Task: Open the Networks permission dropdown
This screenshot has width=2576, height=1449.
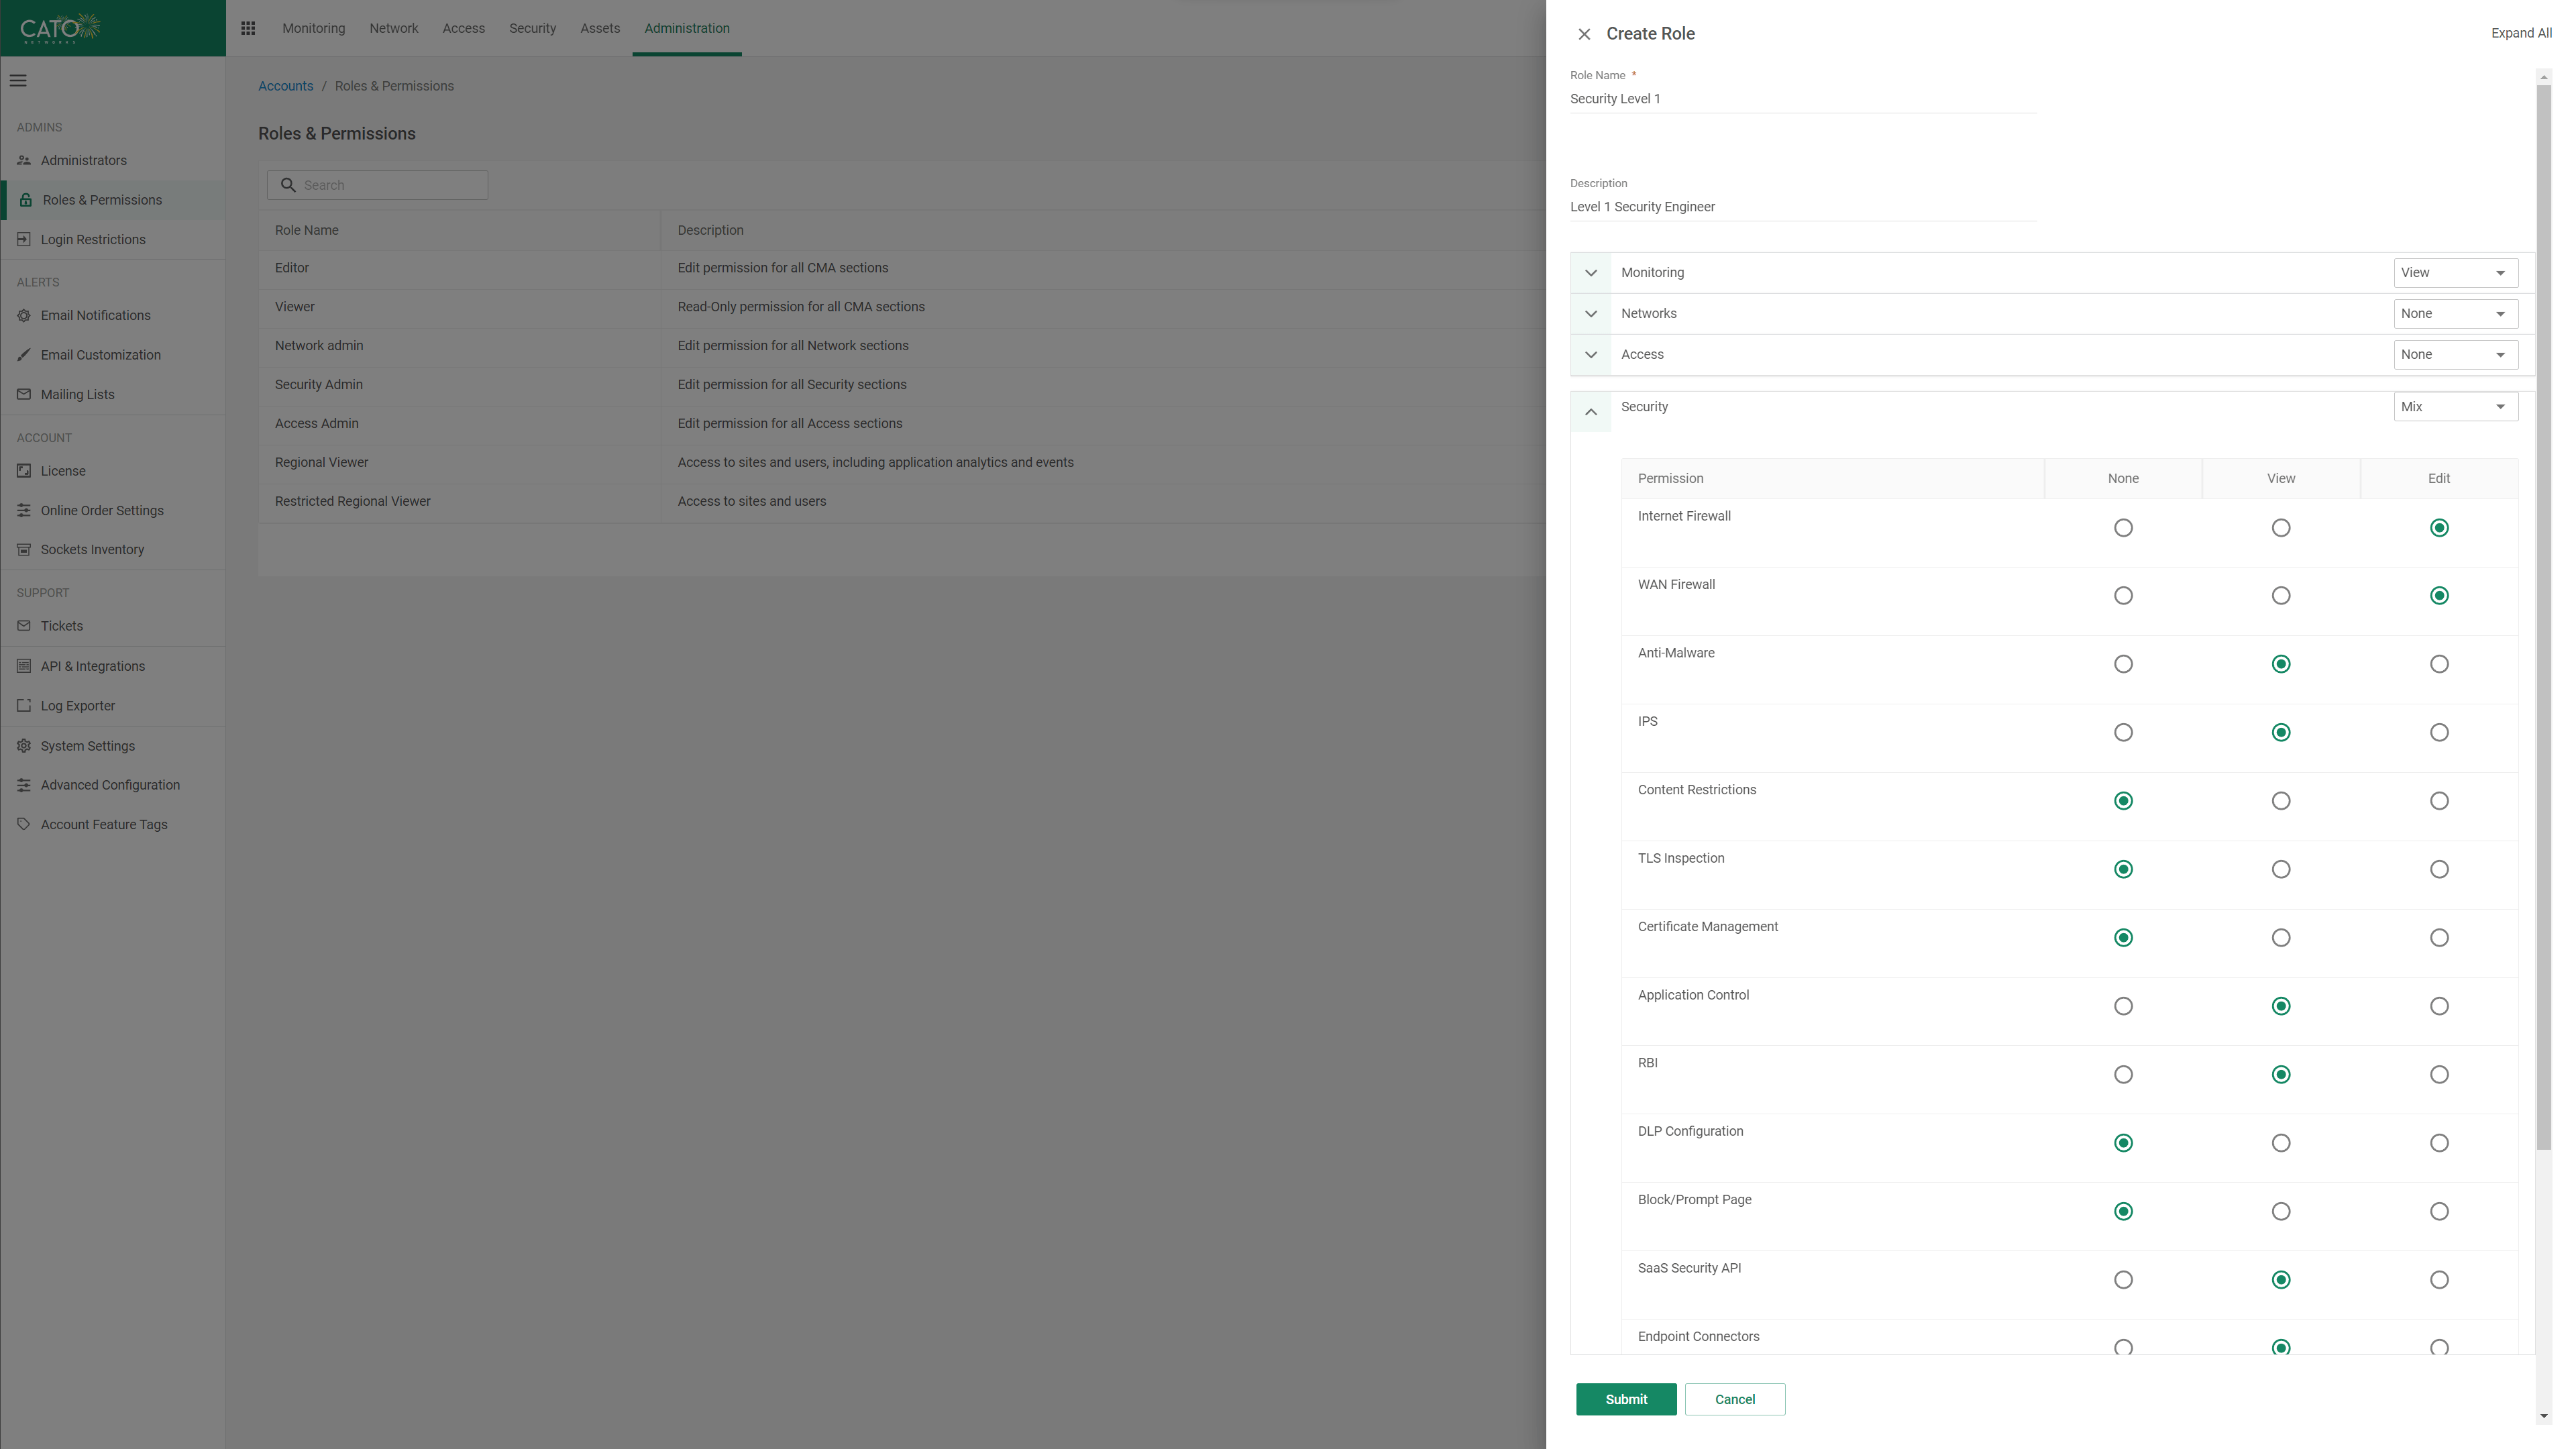Action: tap(2455, 314)
